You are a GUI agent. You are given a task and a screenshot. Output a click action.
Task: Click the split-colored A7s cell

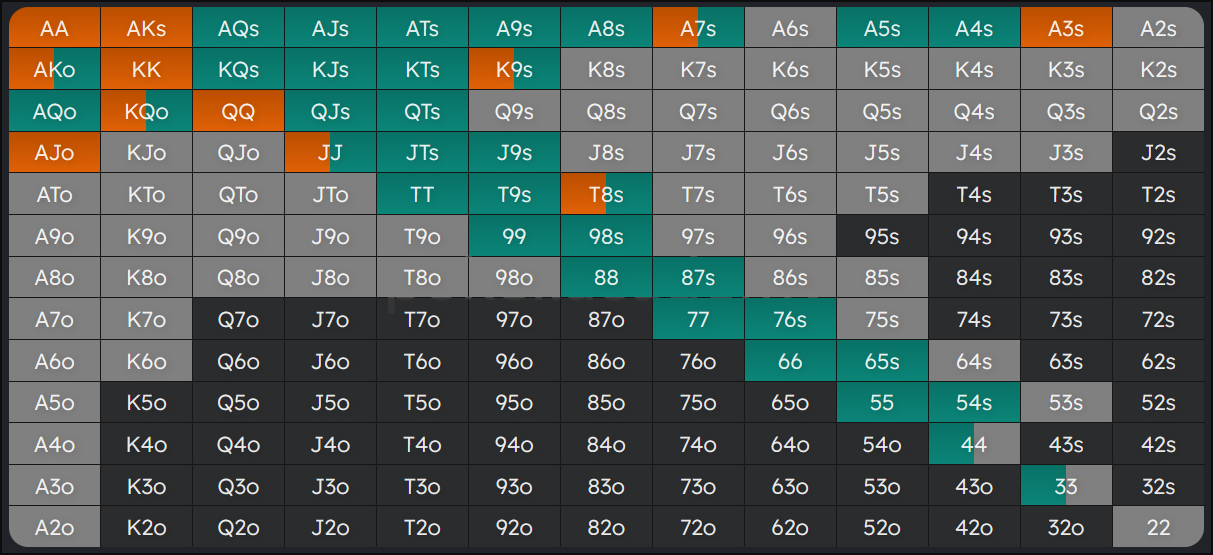pyautogui.click(x=698, y=29)
